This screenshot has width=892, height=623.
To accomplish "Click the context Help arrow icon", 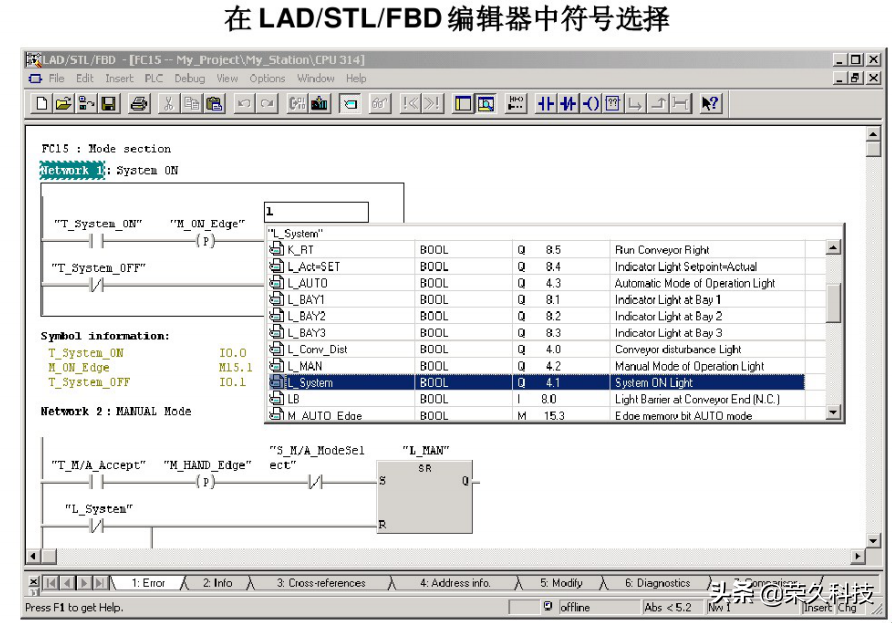I will (x=711, y=104).
